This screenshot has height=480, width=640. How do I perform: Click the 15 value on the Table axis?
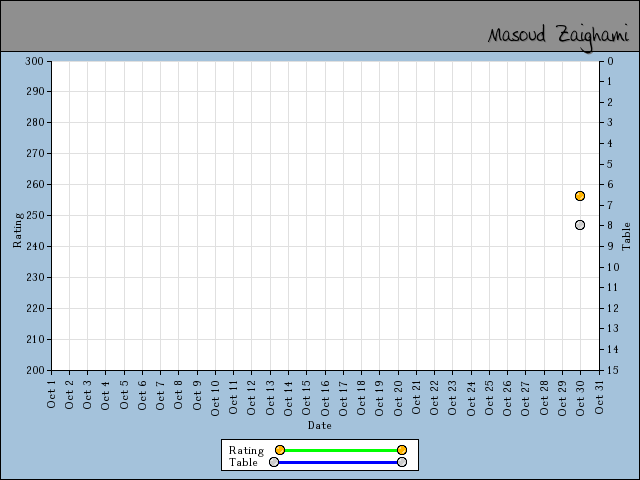[x=610, y=370]
